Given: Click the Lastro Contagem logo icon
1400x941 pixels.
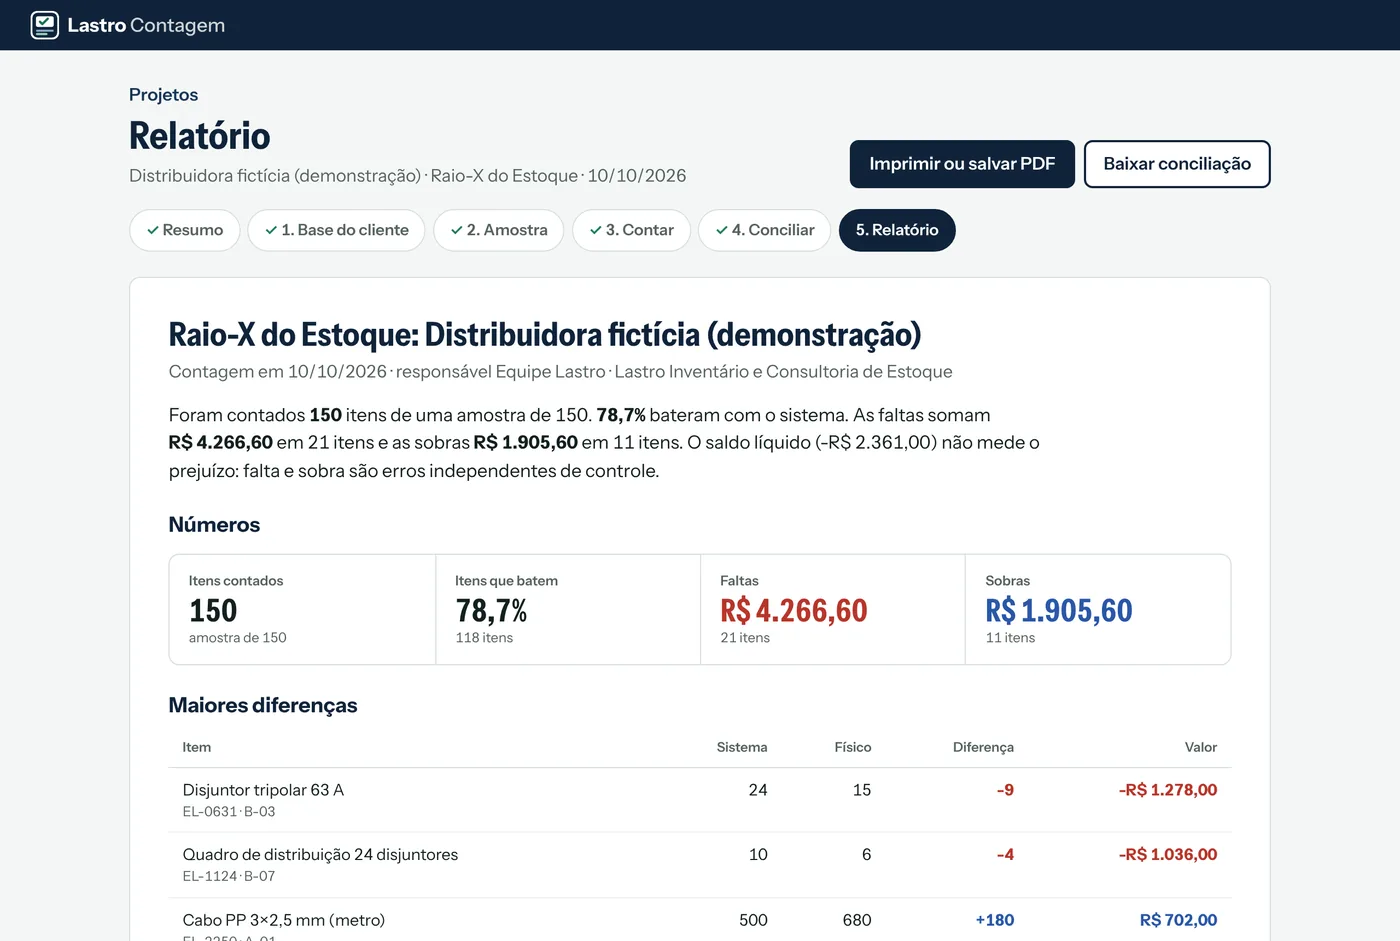Looking at the screenshot, I should pos(45,25).
